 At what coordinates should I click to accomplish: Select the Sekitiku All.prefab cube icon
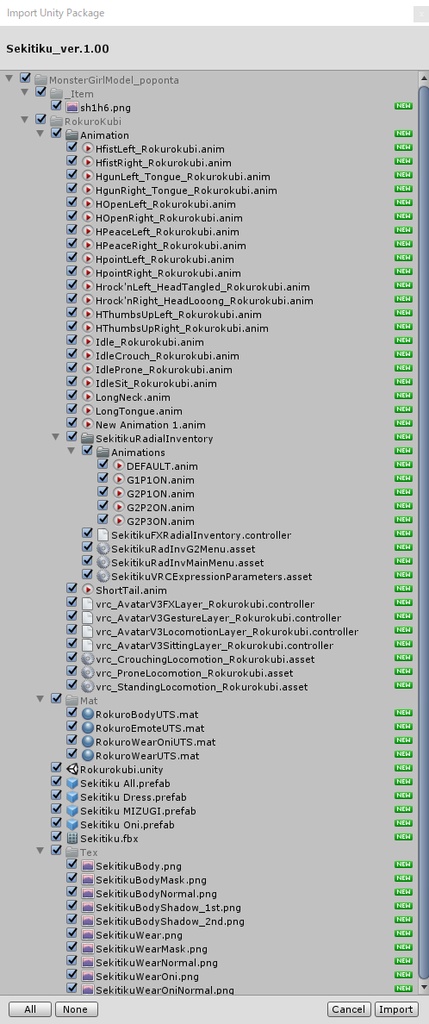(72, 783)
